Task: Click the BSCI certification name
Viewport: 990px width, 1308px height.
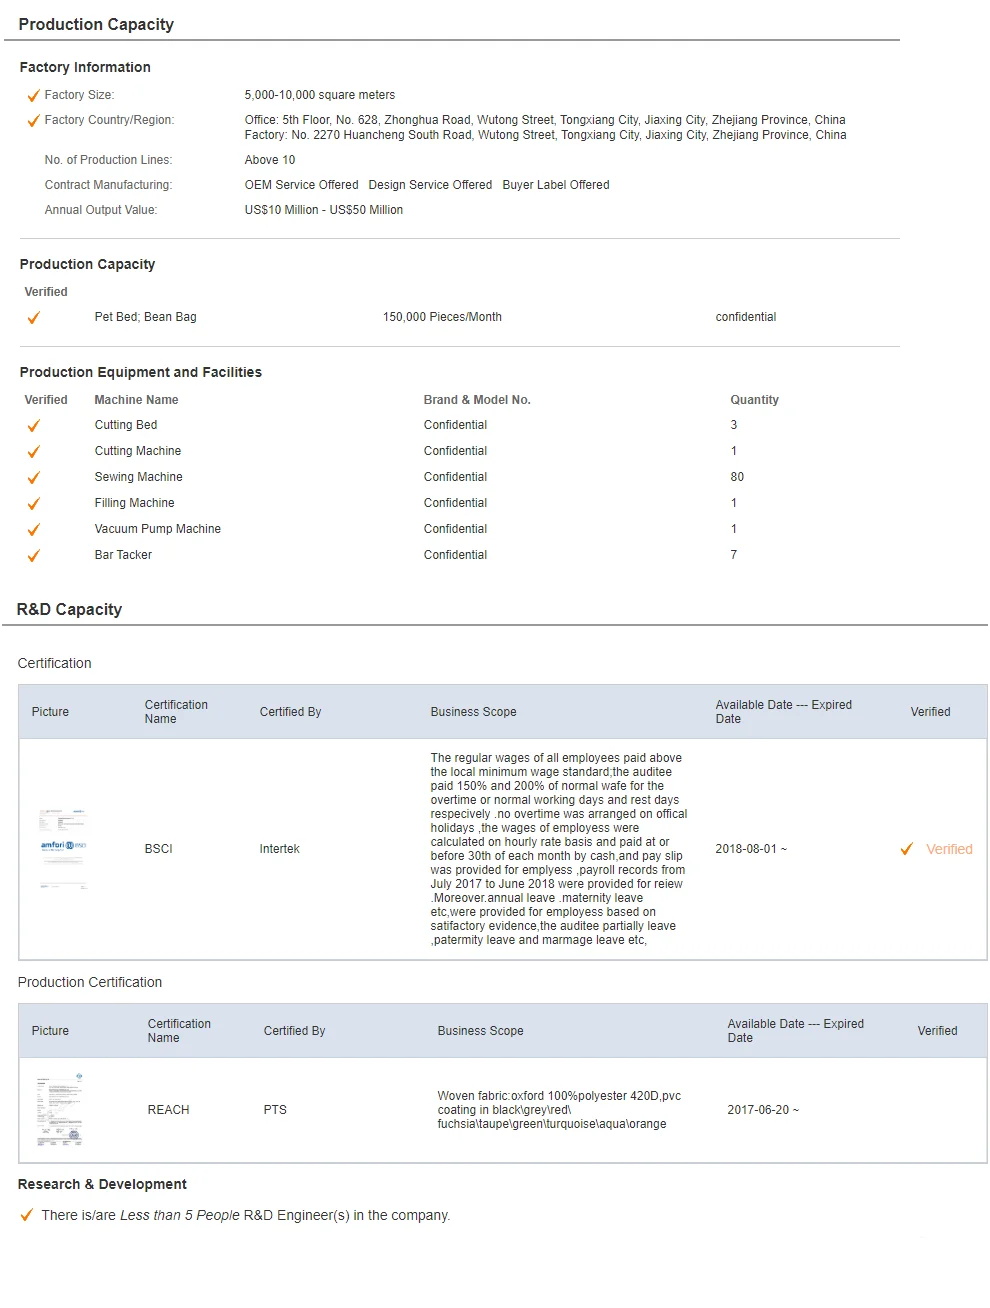Action: [158, 849]
